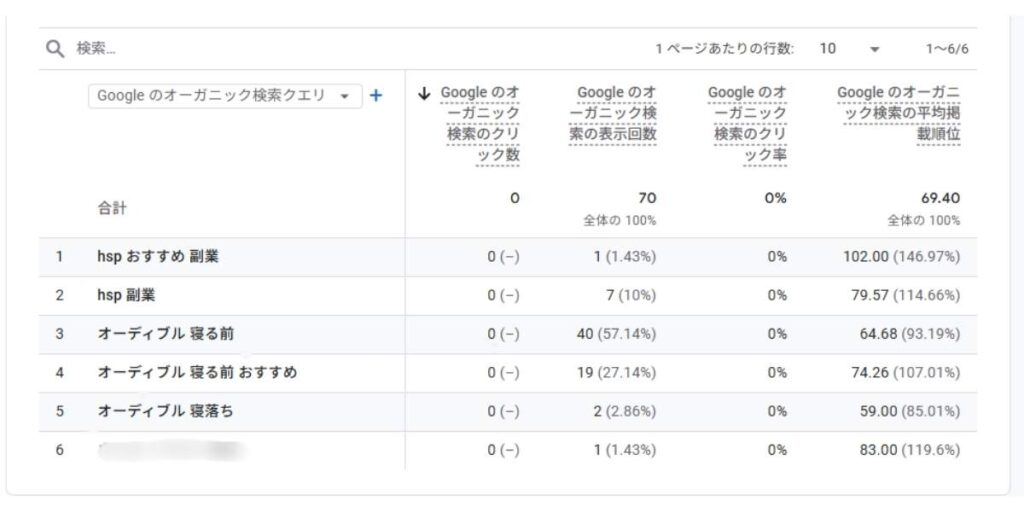Sort by Google のオーガニック検索のクリック率 column
The height and width of the screenshot is (512, 1024).
(x=747, y=124)
